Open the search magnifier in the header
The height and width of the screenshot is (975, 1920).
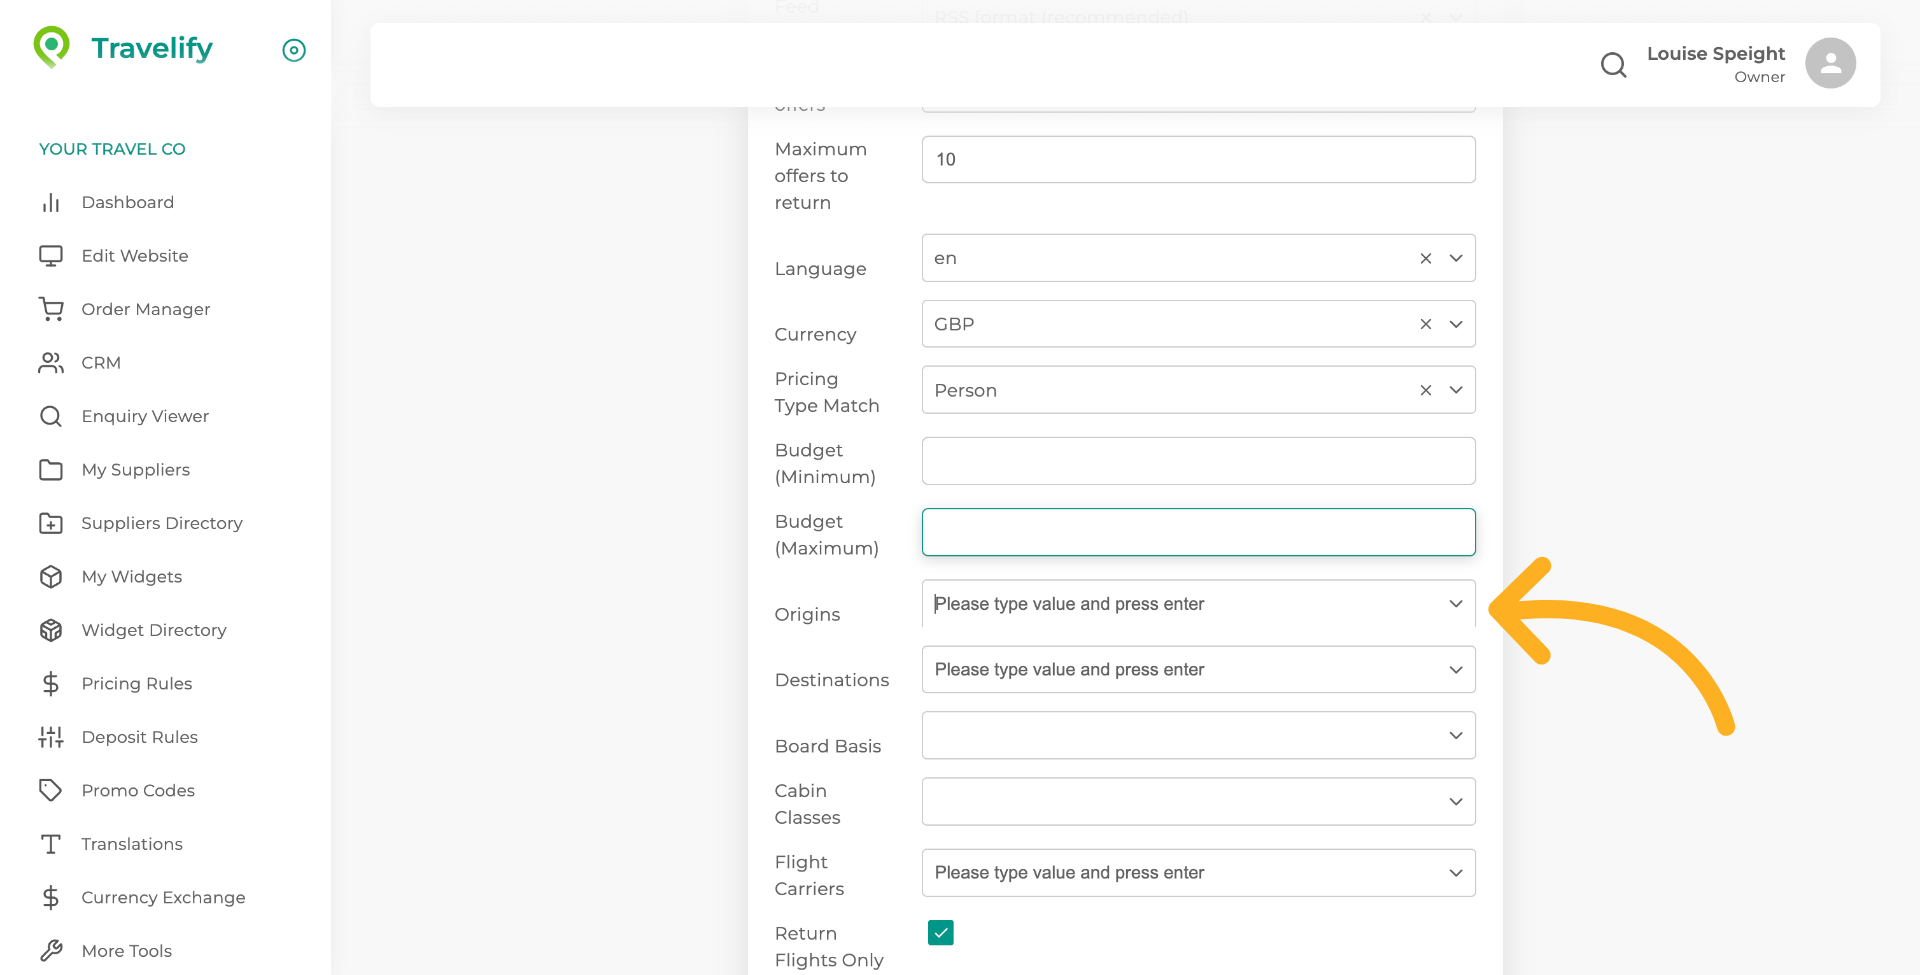click(x=1613, y=64)
